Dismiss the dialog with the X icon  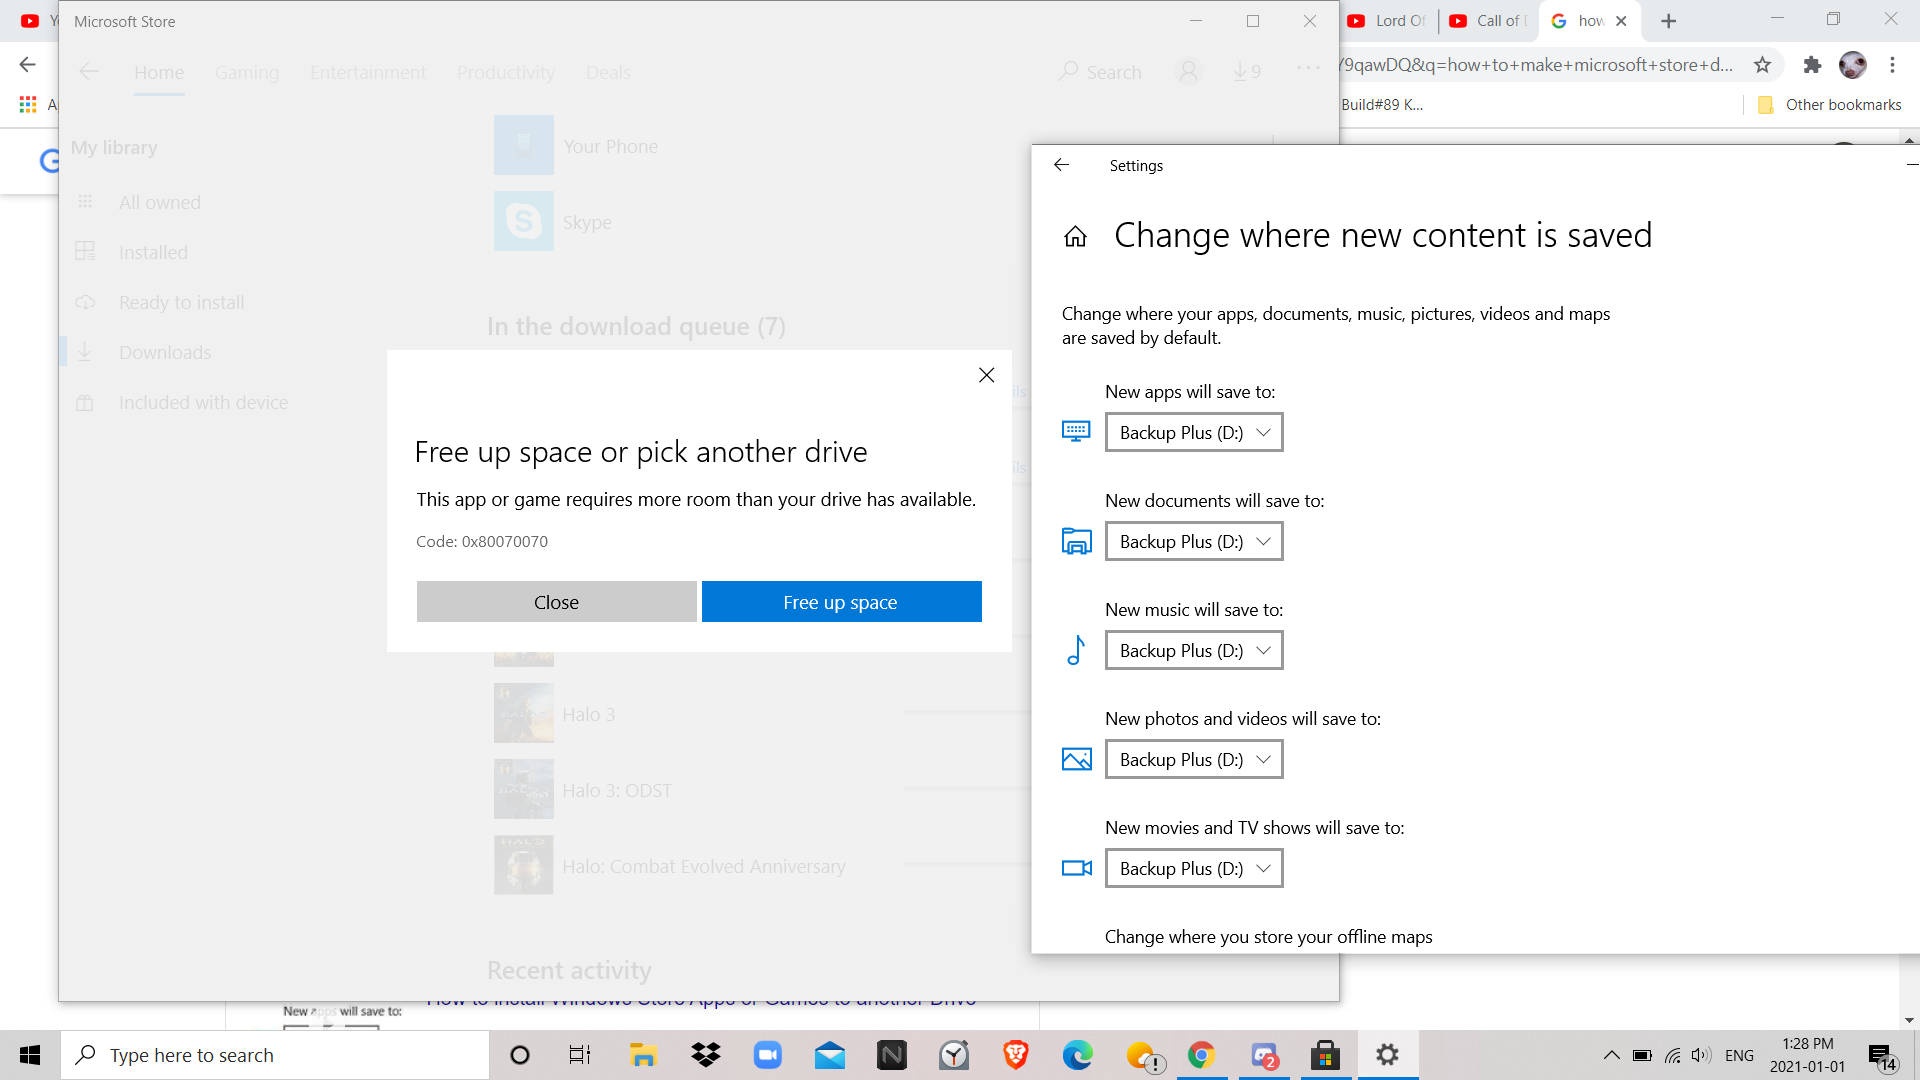(x=986, y=375)
